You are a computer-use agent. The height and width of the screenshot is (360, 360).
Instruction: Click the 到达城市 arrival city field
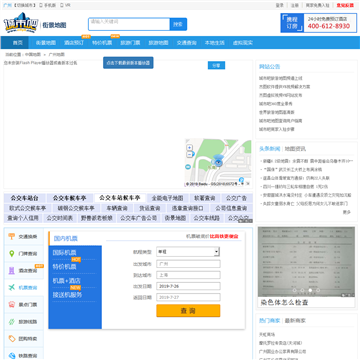(188, 275)
